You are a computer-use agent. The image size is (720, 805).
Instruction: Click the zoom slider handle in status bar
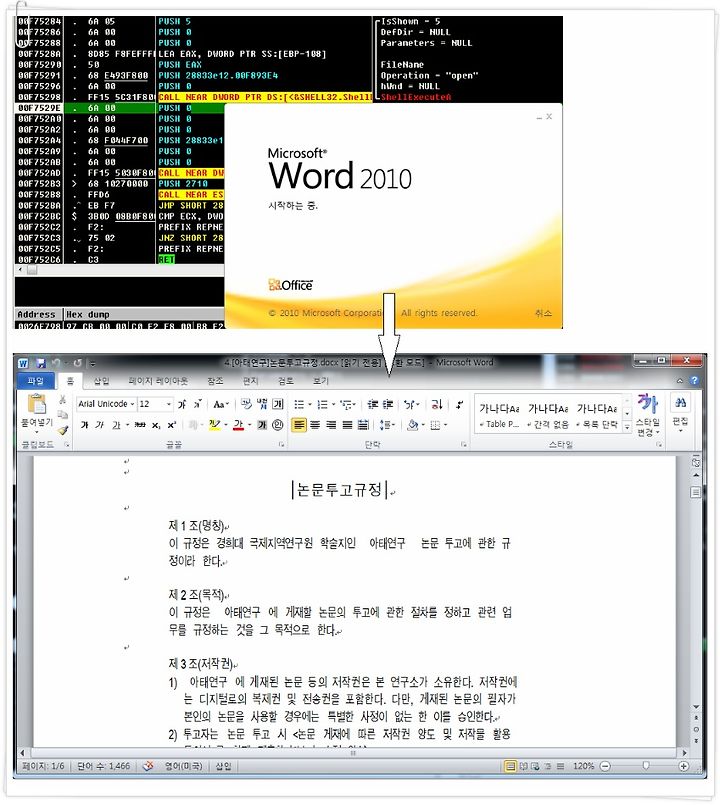[646, 766]
